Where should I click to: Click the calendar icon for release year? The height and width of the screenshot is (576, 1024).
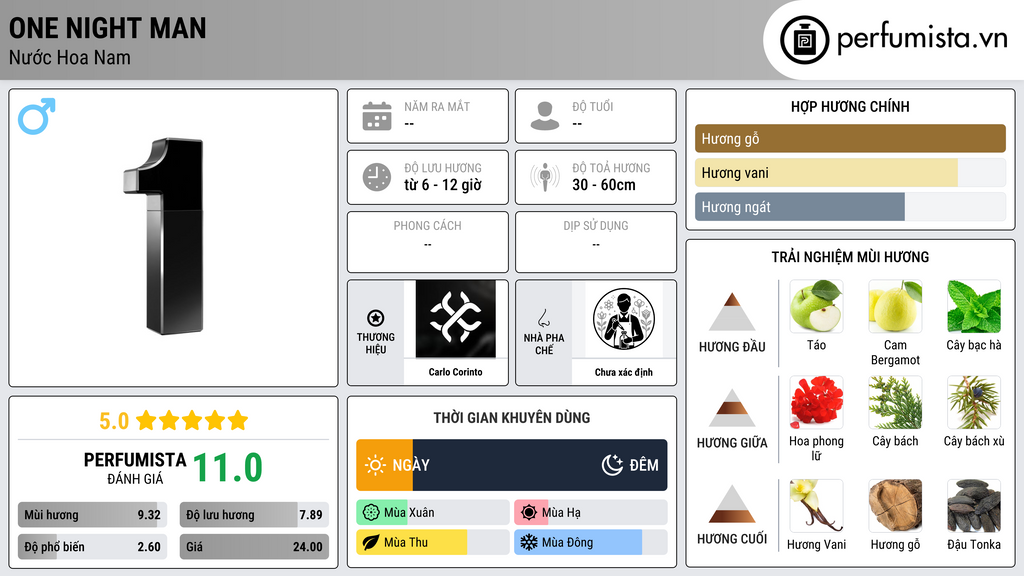377,116
